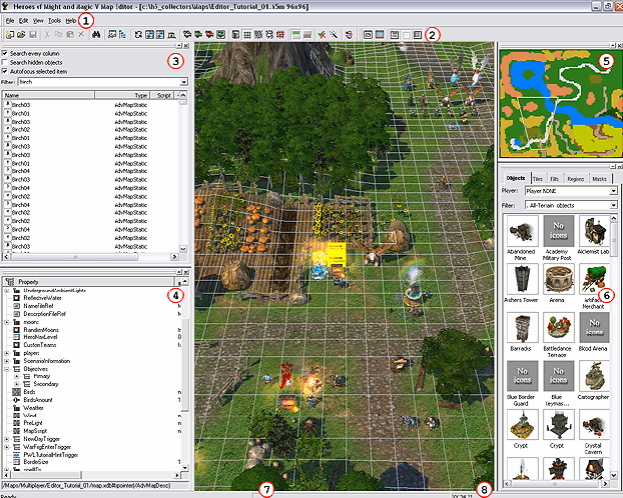This screenshot has height=498, width=623.
Task: Expand the Secondary objectives node
Action: tap(16, 384)
